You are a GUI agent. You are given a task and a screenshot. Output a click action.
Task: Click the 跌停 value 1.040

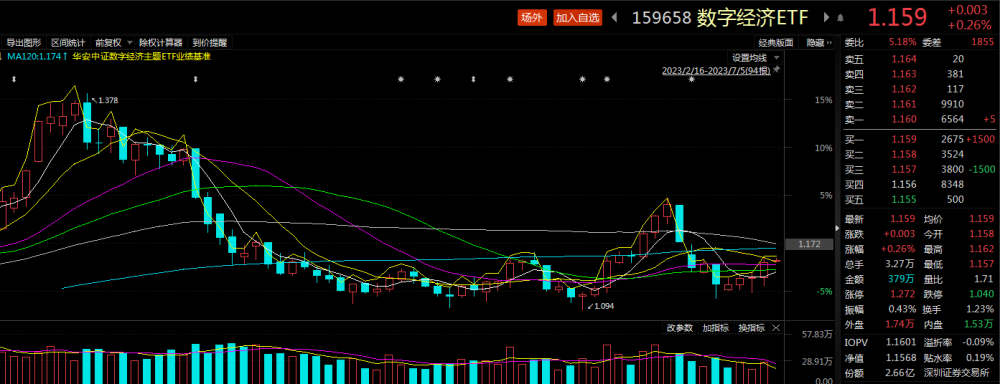(x=981, y=295)
